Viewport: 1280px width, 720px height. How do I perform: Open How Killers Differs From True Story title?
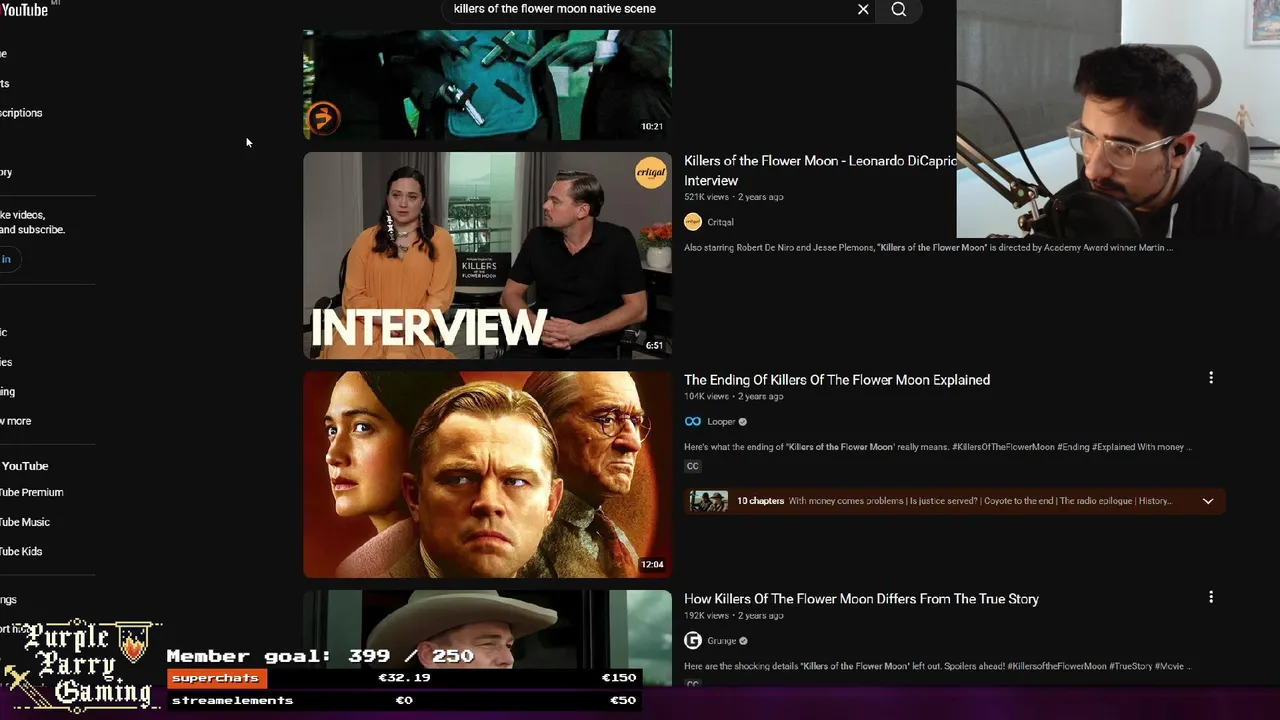(861, 599)
